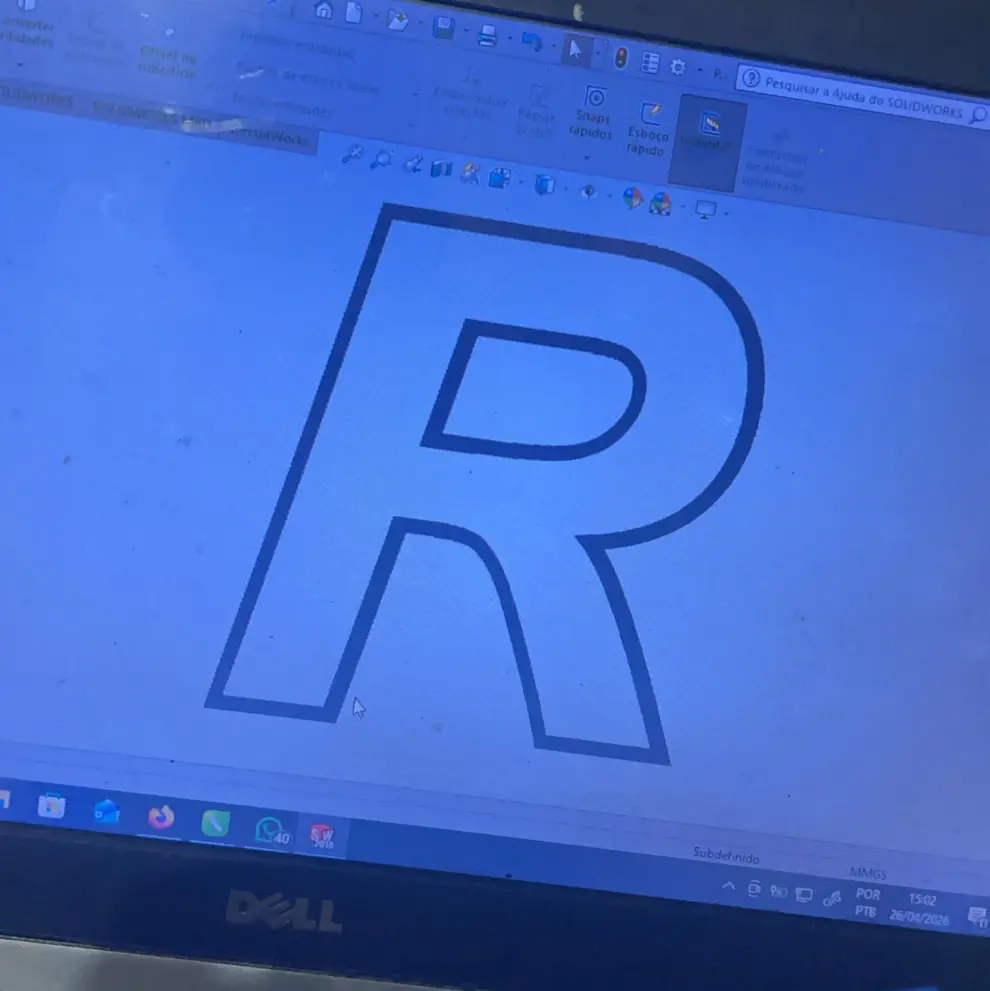The height and width of the screenshot is (991, 990).
Task: Show hidden system tray icons chevron
Action: pyautogui.click(x=728, y=885)
